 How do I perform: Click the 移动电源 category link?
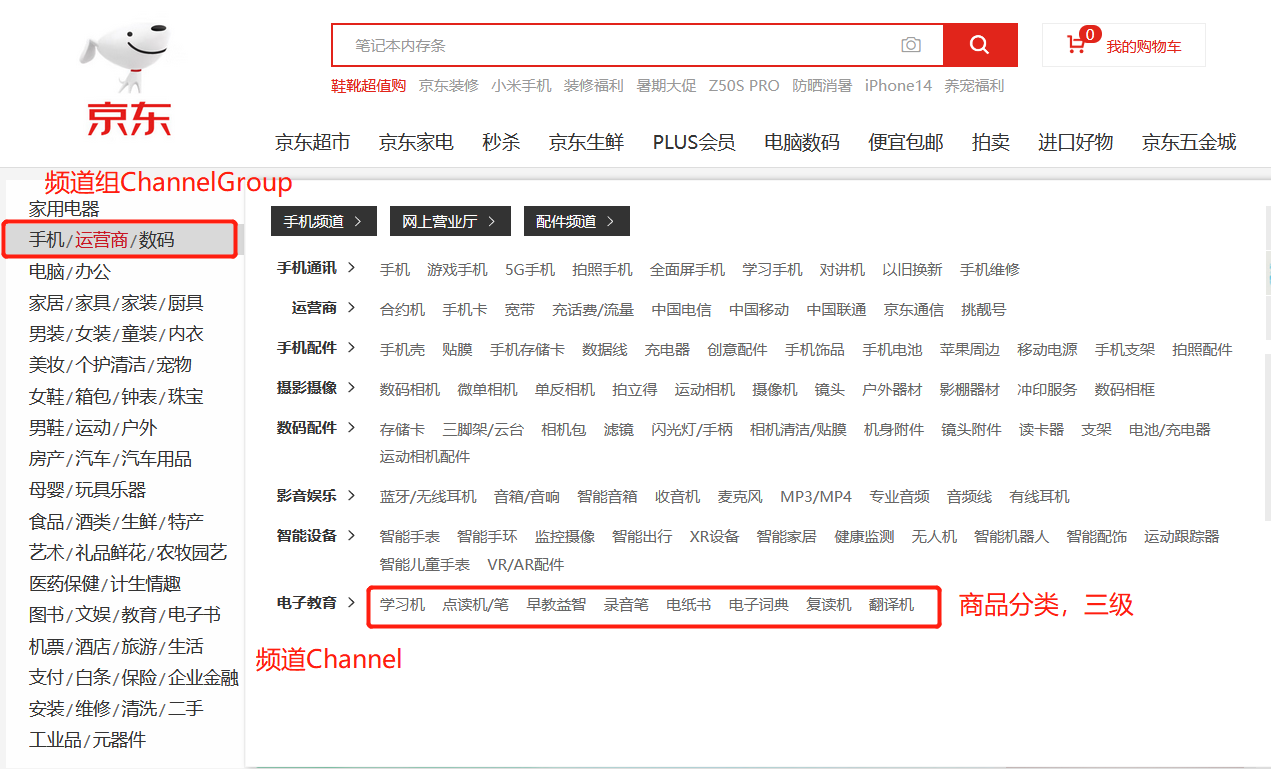(1047, 350)
